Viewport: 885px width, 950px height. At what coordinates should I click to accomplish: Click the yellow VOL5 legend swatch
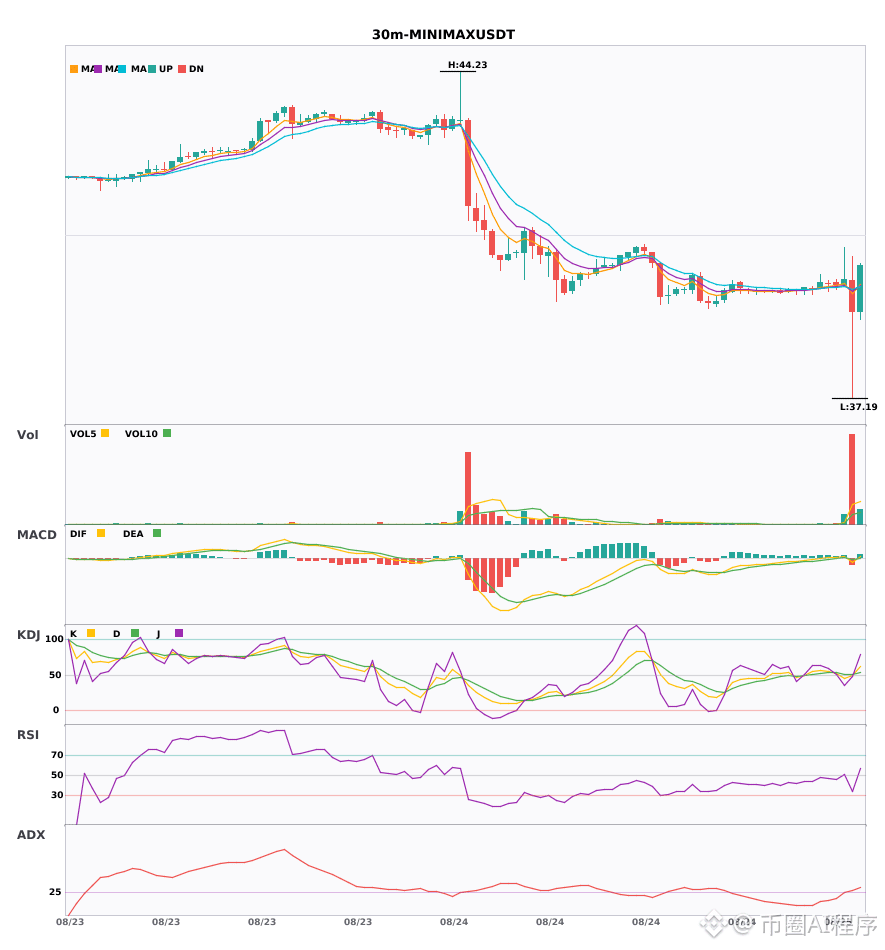105,433
